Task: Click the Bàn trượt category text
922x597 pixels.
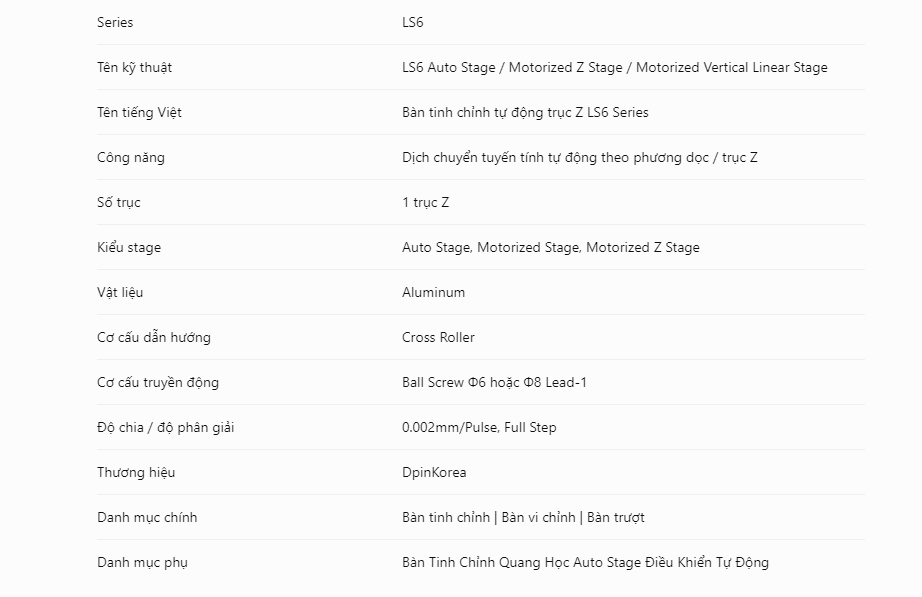Action: pyautogui.click(x=616, y=518)
